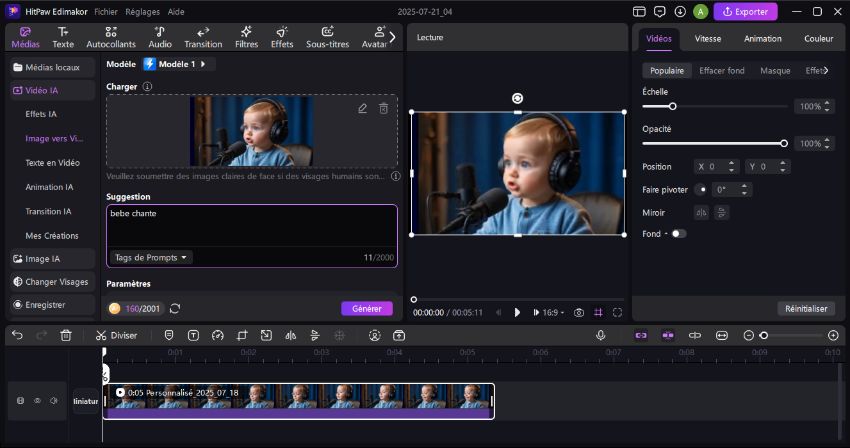The image size is (850, 448).
Task: Select Enregistrer in sidebar
Action: pyautogui.click(x=53, y=305)
